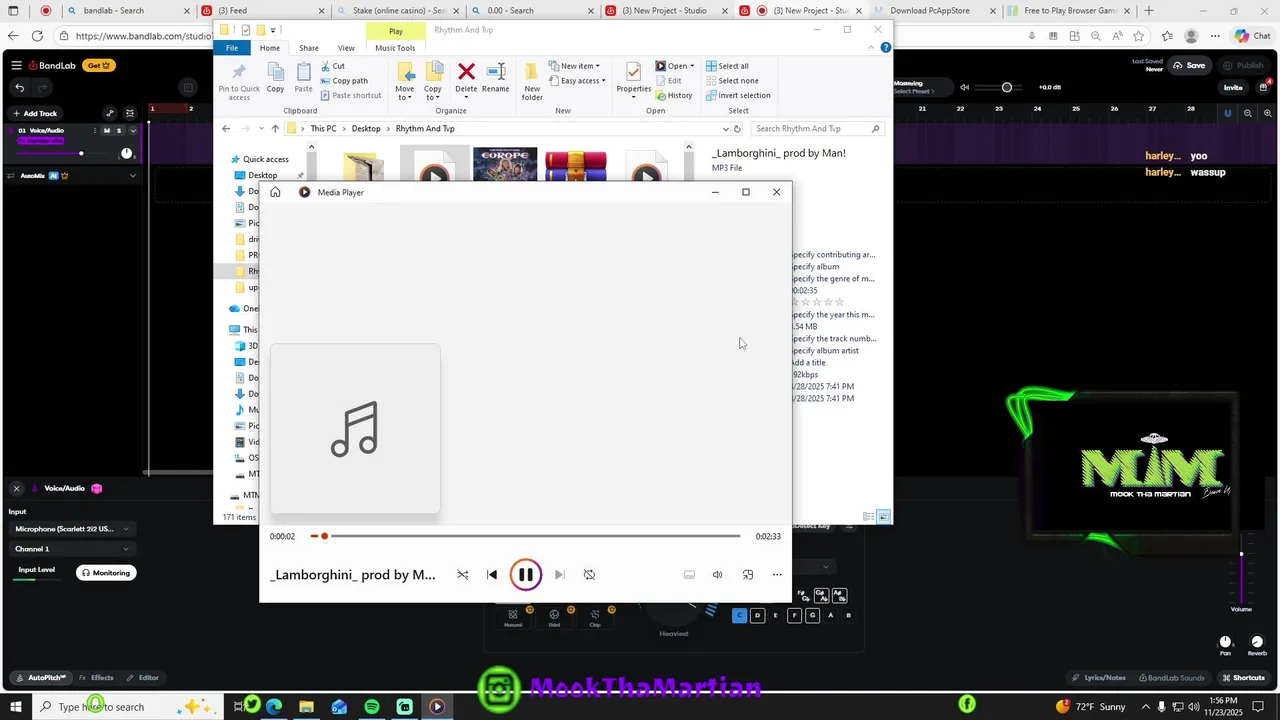Viewport: 1280px width, 720px height.
Task: Toggle repeat mode in Media Player
Action: tap(589, 575)
